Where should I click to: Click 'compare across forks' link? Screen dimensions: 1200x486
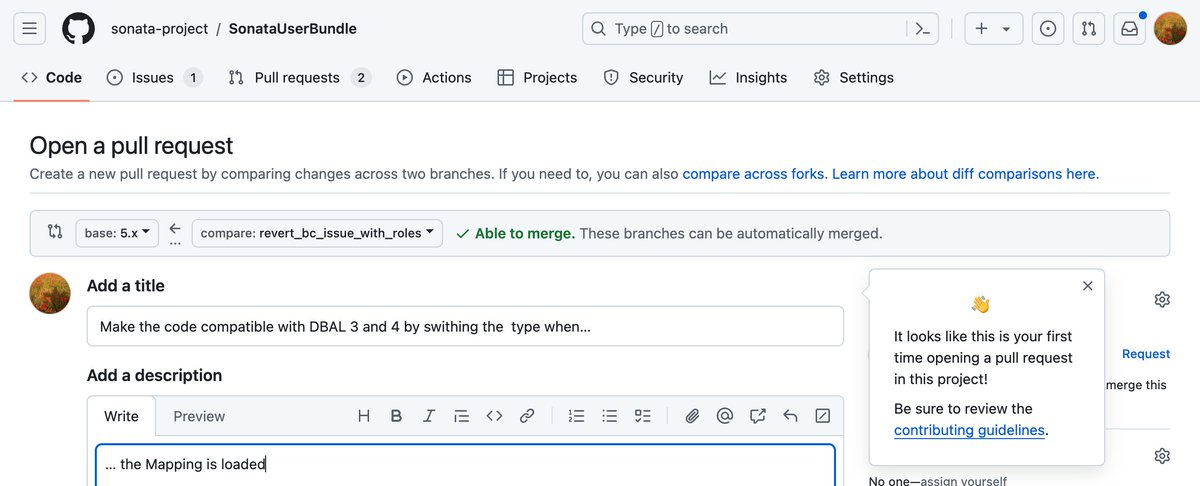click(754, 174)
